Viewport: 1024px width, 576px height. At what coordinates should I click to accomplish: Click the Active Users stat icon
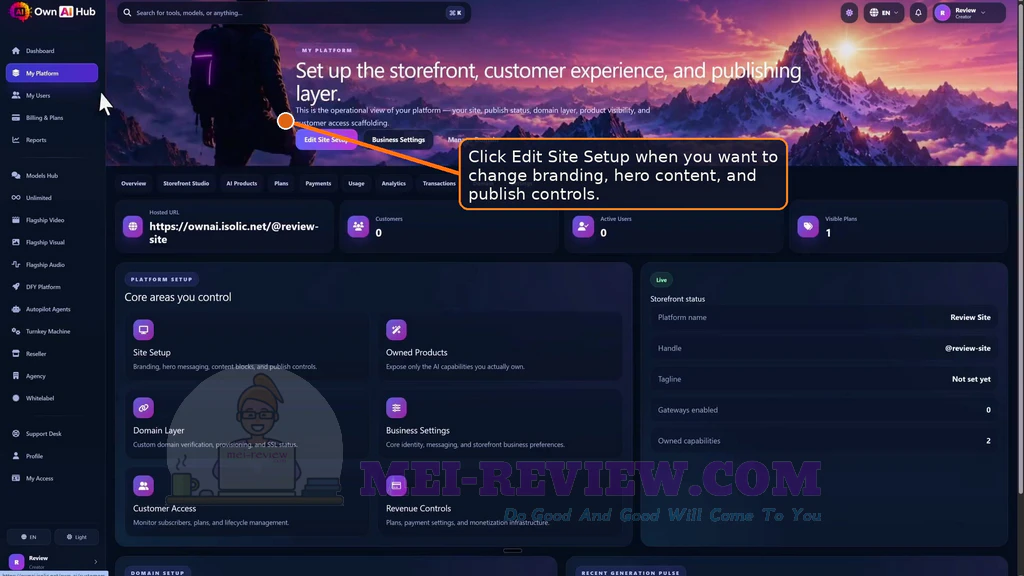pos(583,227)
